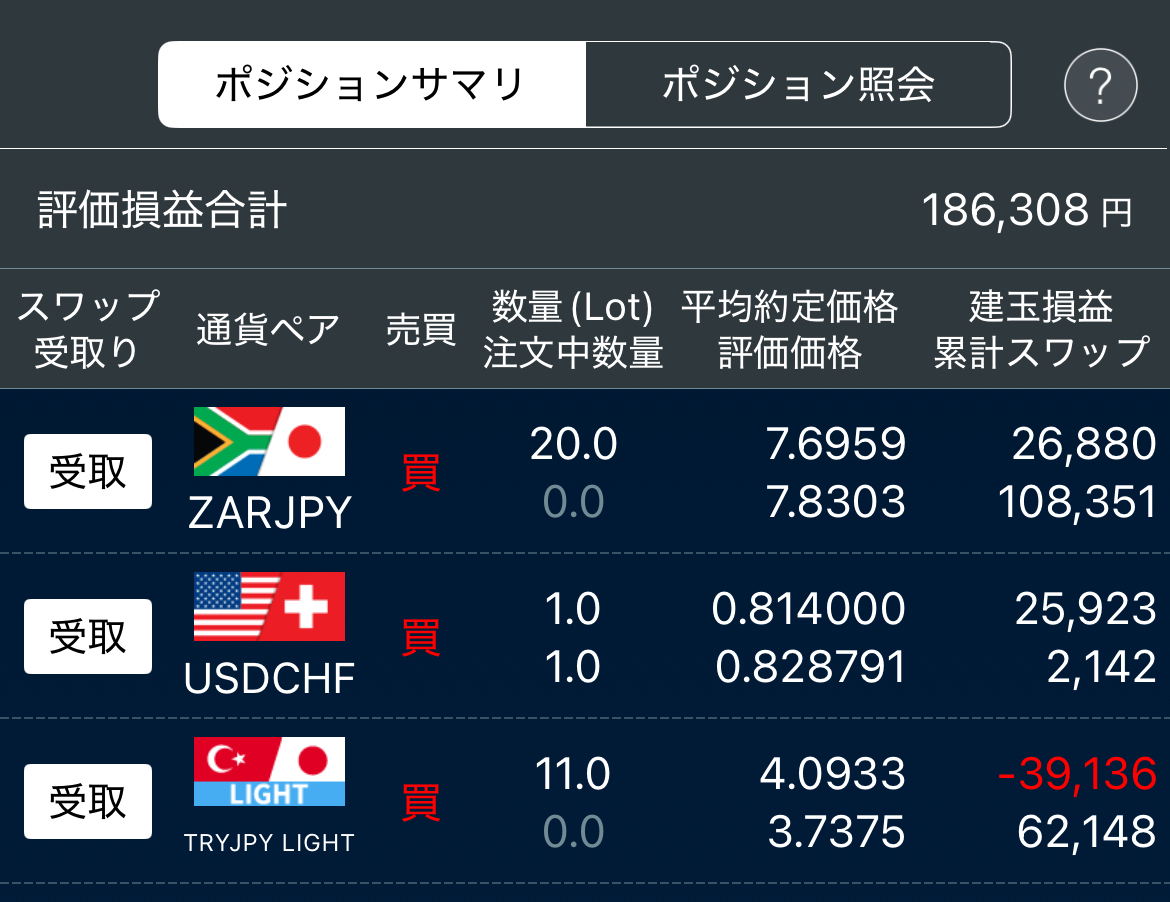Tap the ZARJPY flag pair icon

(269, 442)
